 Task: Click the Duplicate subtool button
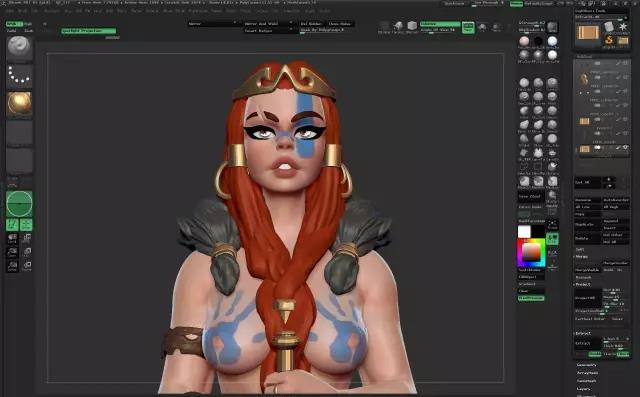(x=588, y=224)
